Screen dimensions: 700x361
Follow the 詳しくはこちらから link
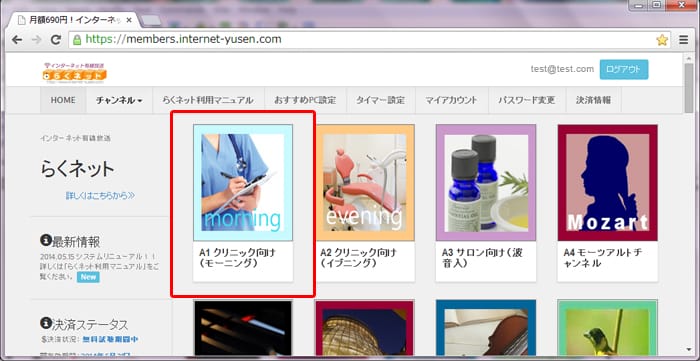pos(100,195)
